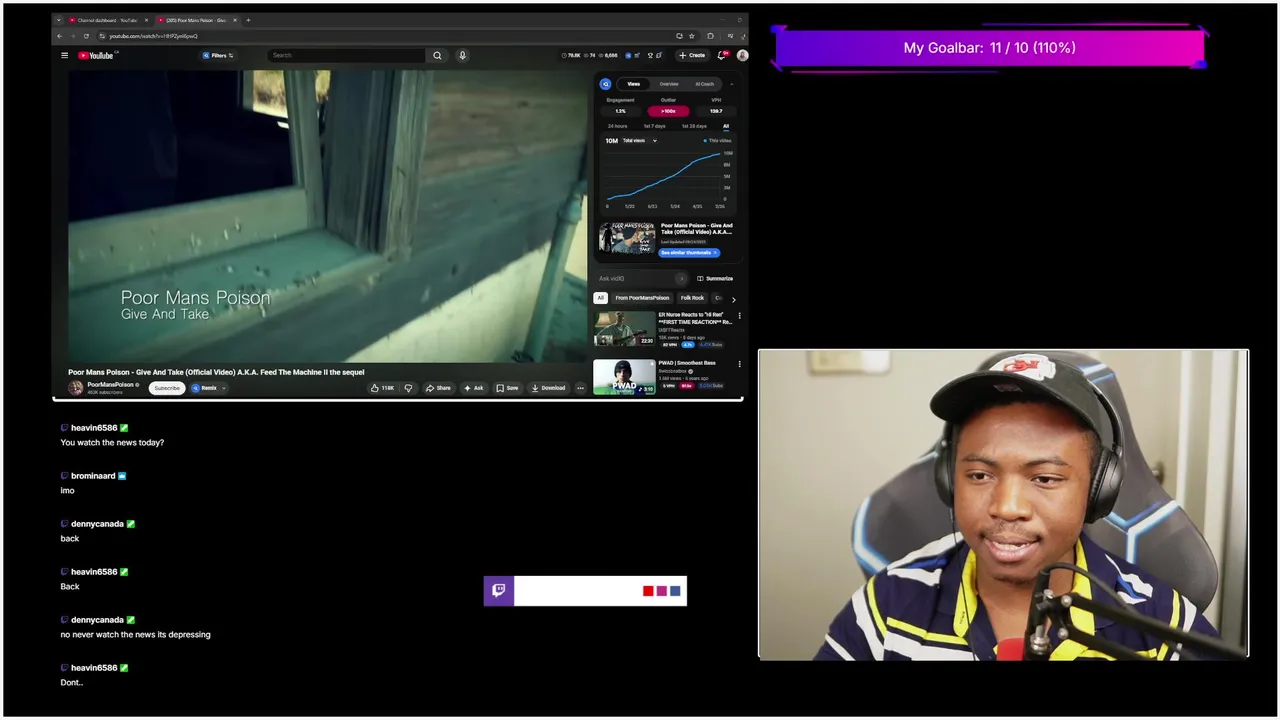
Task: Click the vidIQ logo in the side panel
Action: (x=605, y=85)
